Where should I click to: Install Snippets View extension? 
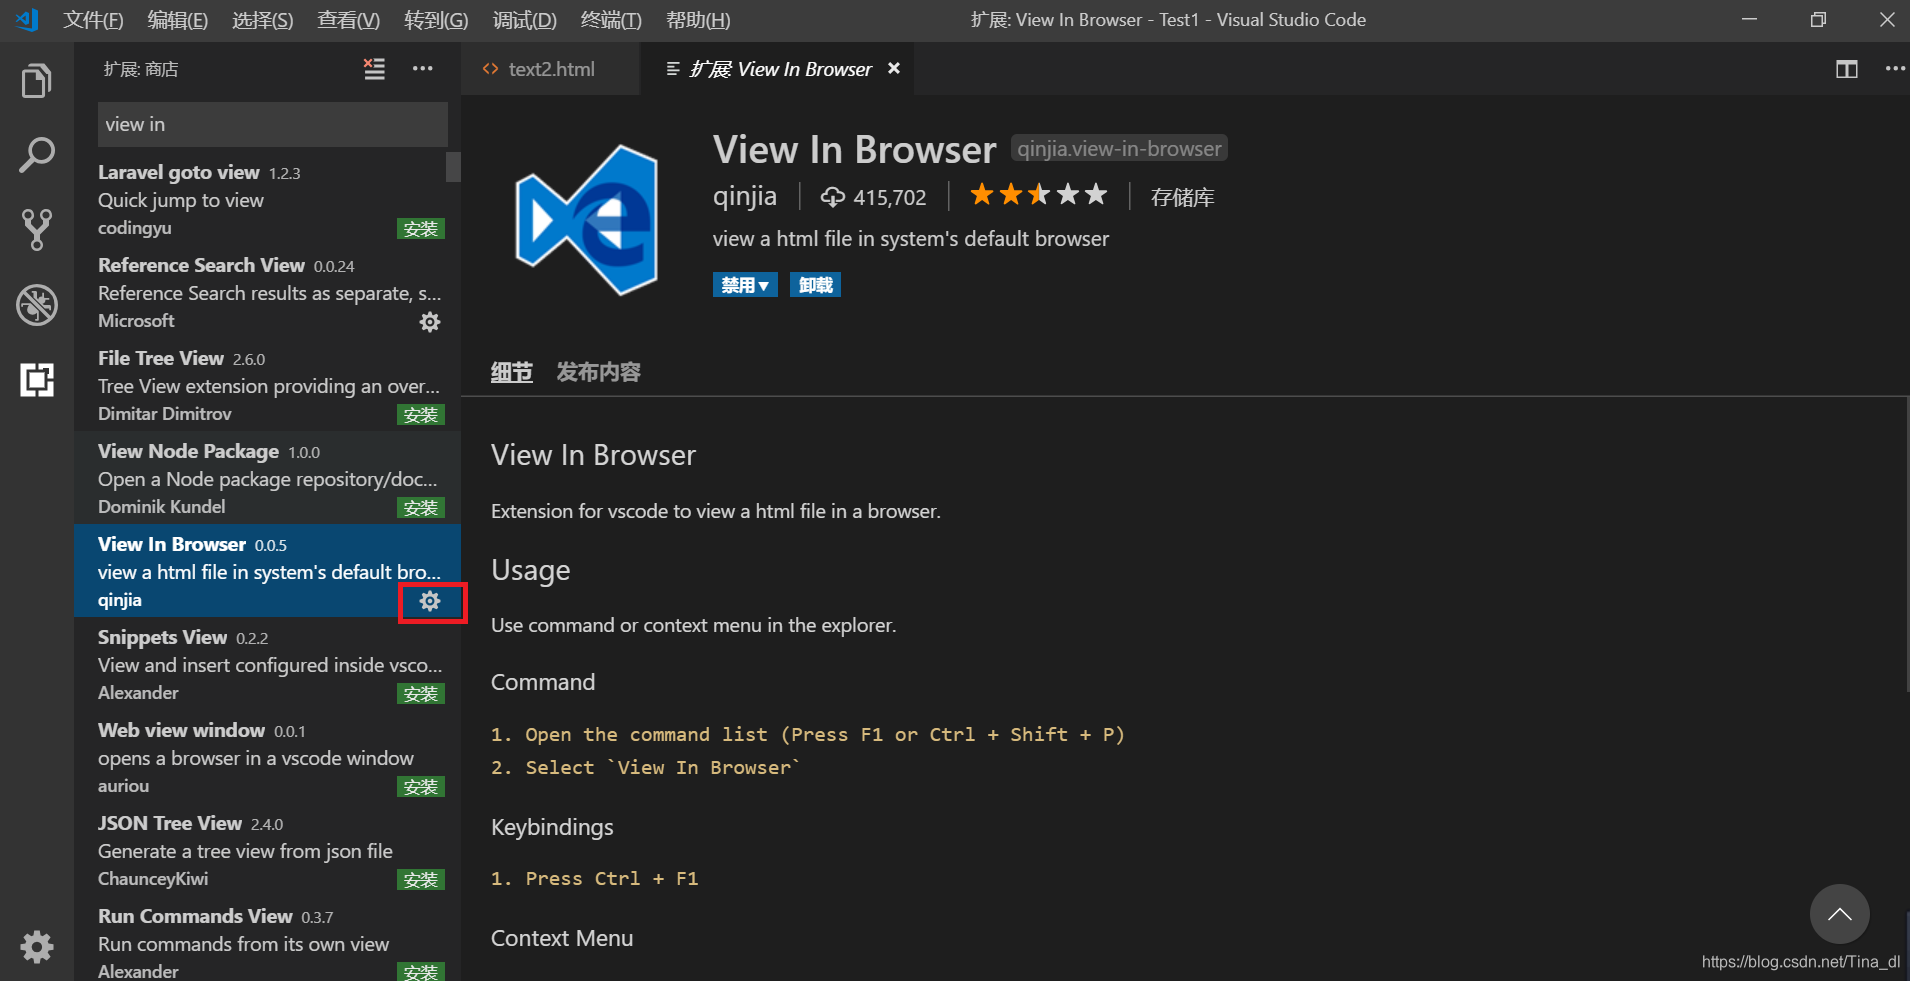point(420,694)
